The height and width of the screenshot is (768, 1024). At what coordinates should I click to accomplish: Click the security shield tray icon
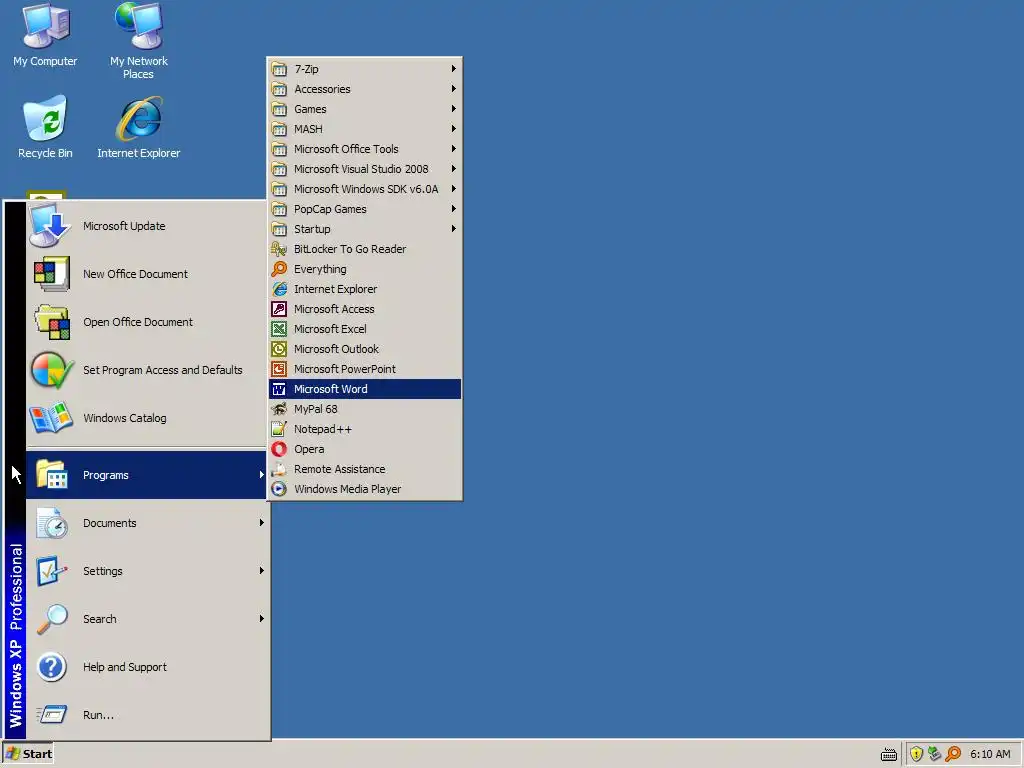tap(916, 754)
